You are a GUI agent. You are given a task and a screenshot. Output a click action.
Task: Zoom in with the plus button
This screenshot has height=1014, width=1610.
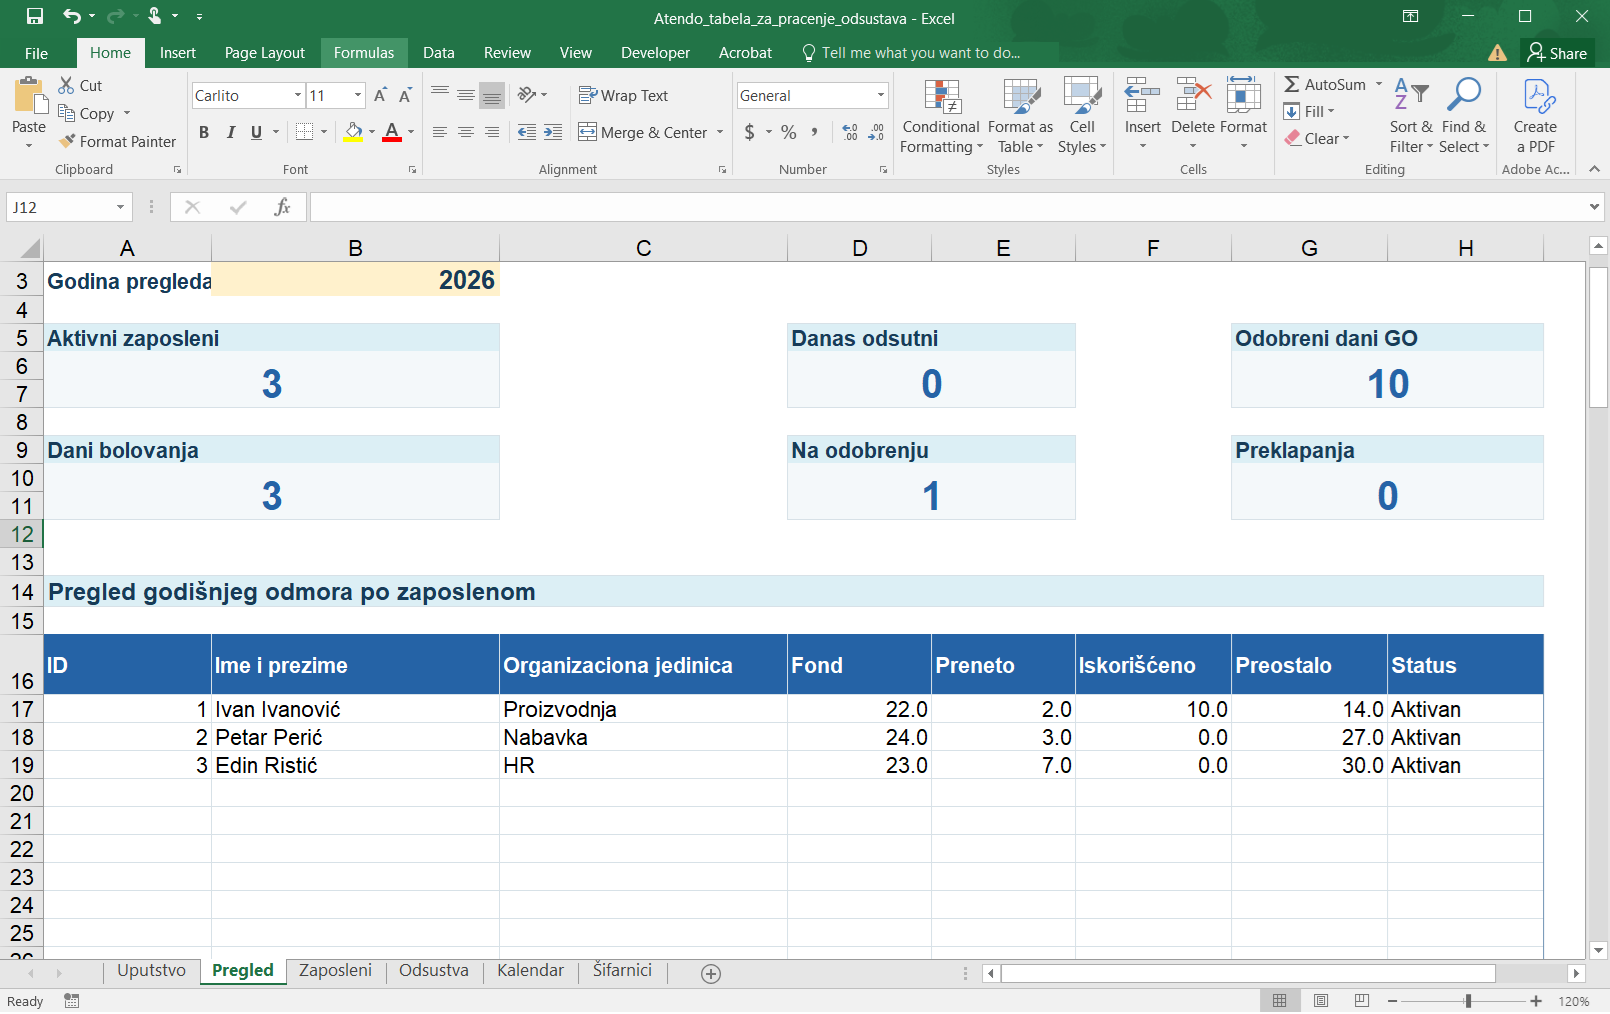click(1536, 1001)
